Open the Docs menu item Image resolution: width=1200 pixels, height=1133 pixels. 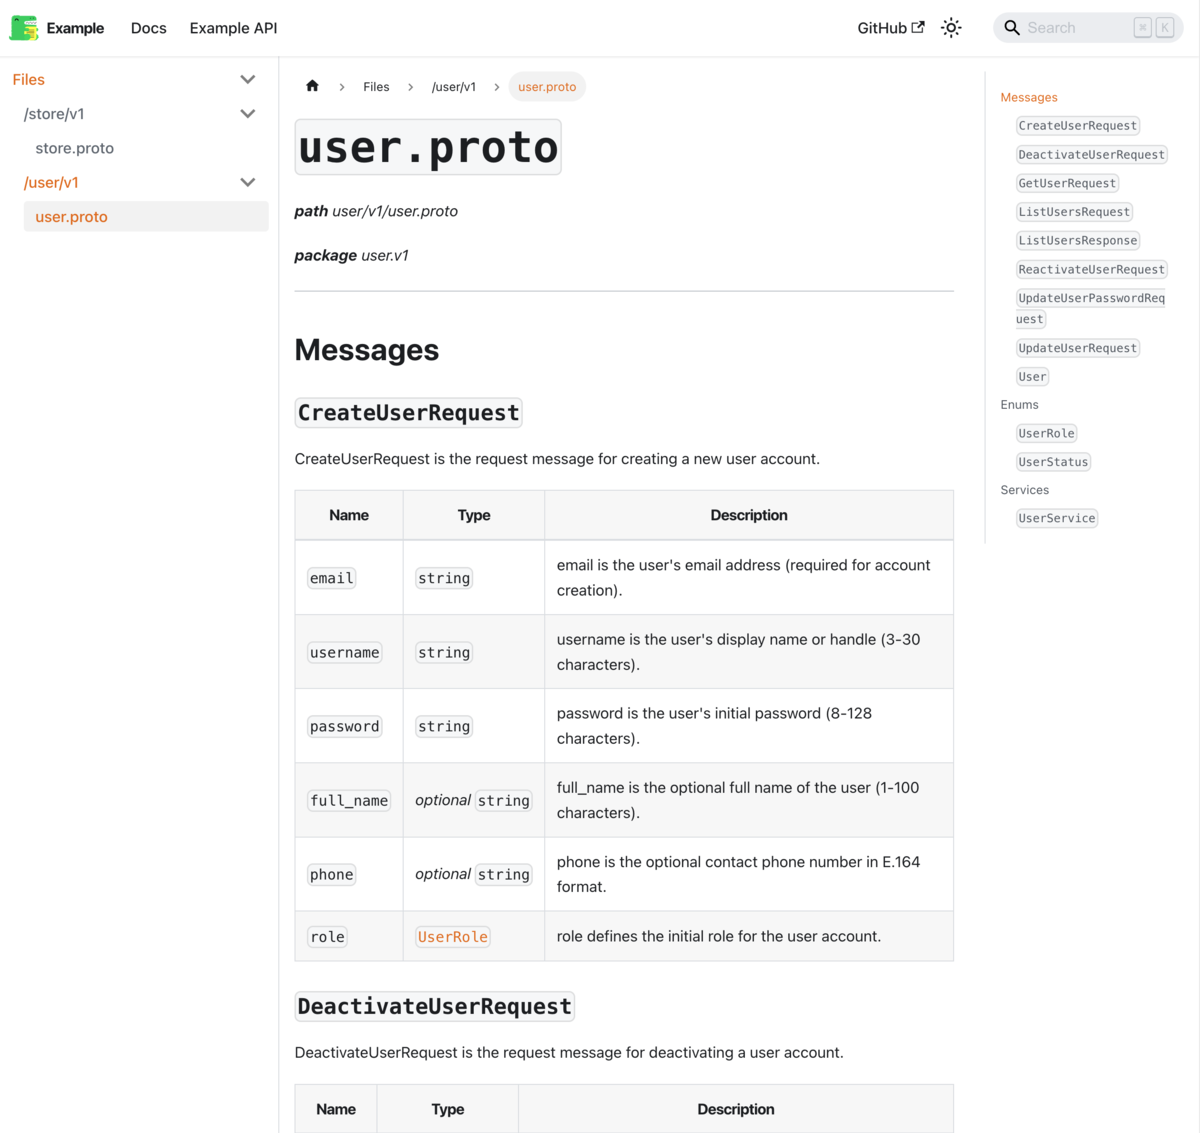click(x=148, y=27)
